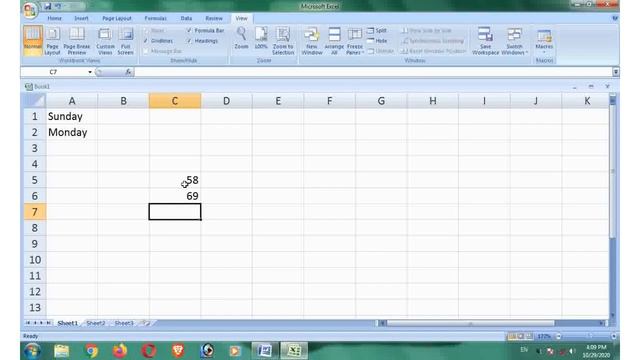The image size is (640, 360).
Task: Click the horizontal scrollbar thumb
Action: (470, 323)
